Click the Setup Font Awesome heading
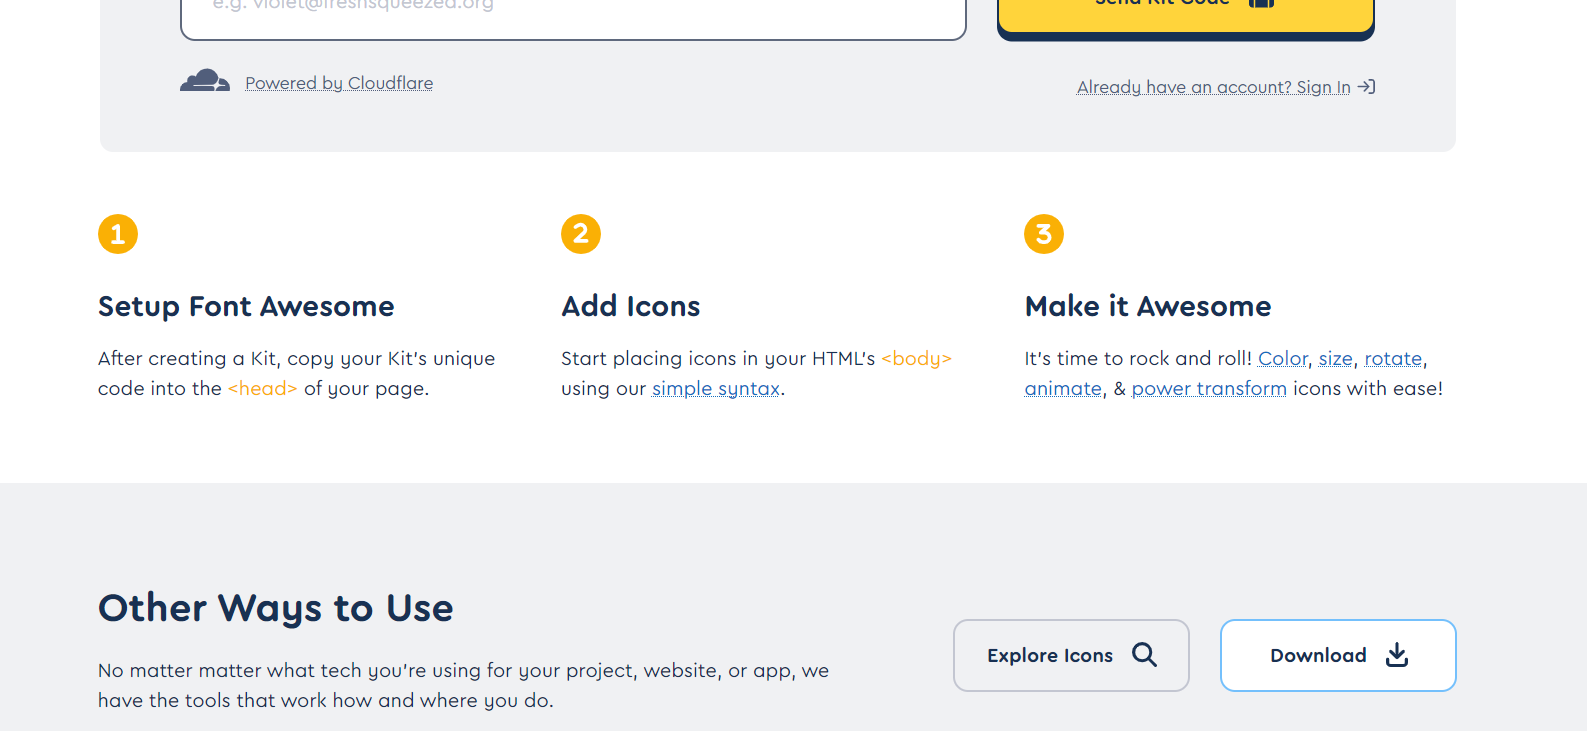This screenshot has height=731, width=1587. coord(246,306)
